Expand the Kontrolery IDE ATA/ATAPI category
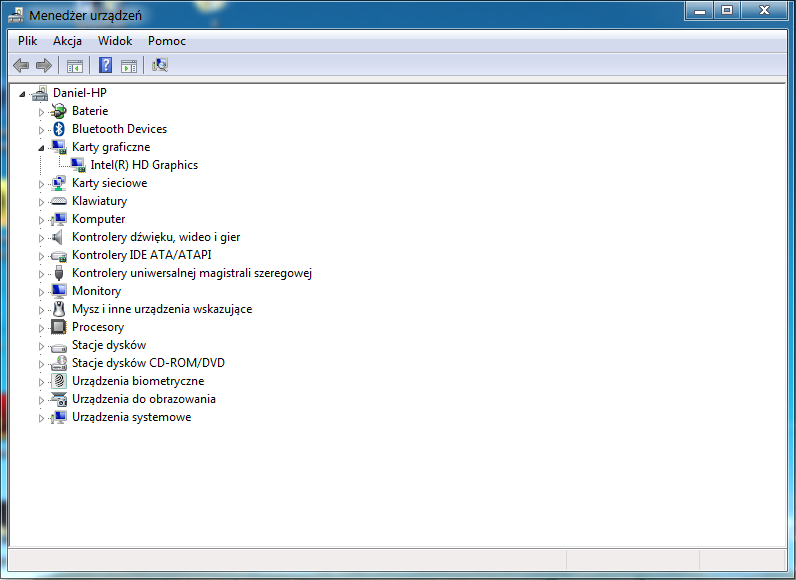This screenshot has width=796, height=580. (41, 256)
